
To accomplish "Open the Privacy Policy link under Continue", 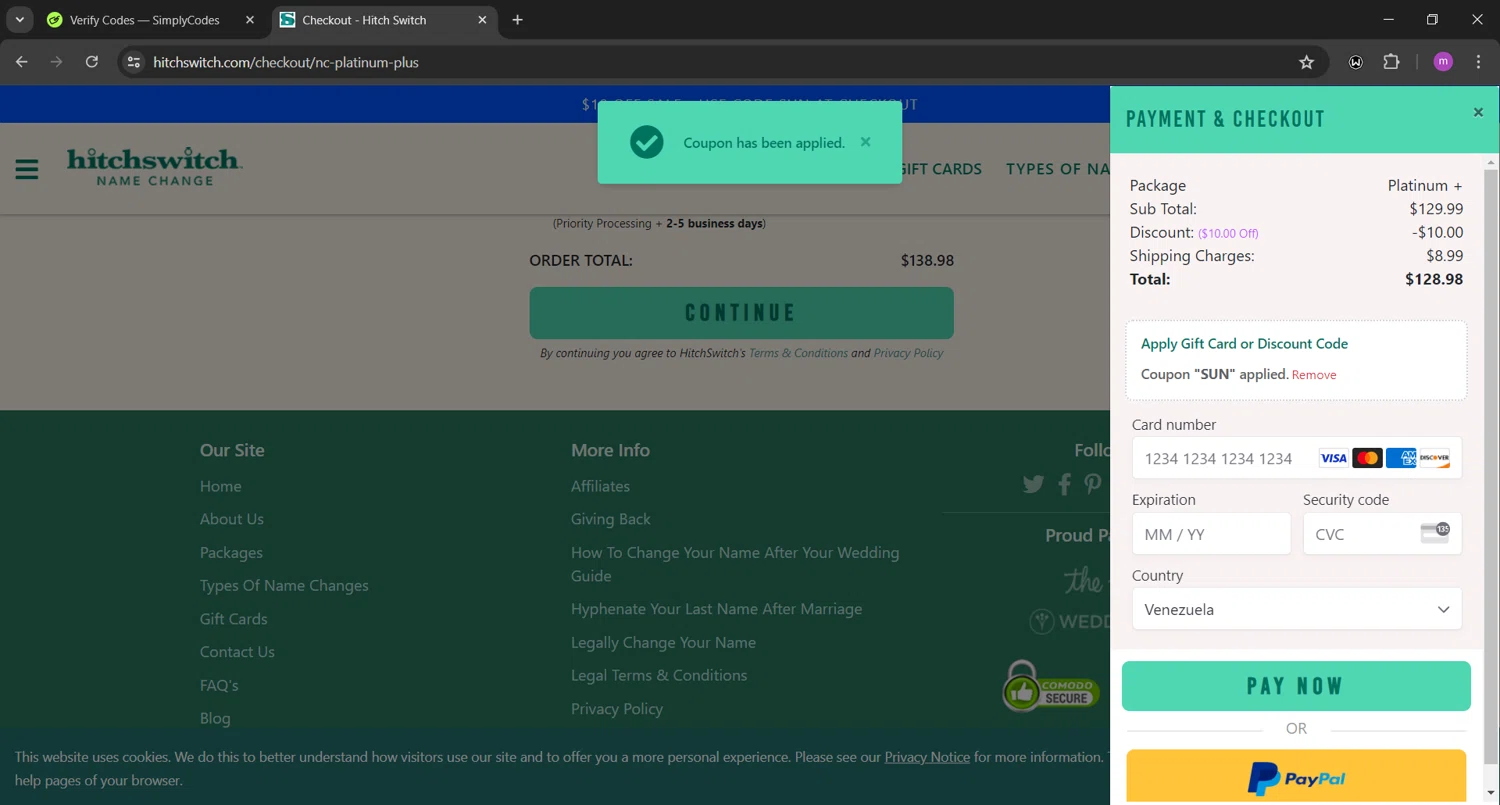I will click(x=908, y=353).
